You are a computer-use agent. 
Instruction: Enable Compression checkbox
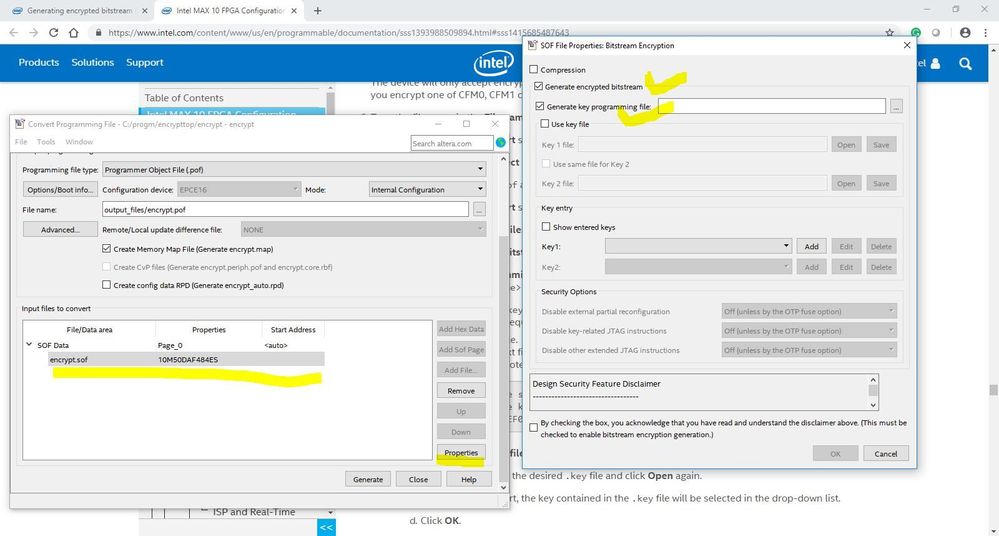point(534,69)
